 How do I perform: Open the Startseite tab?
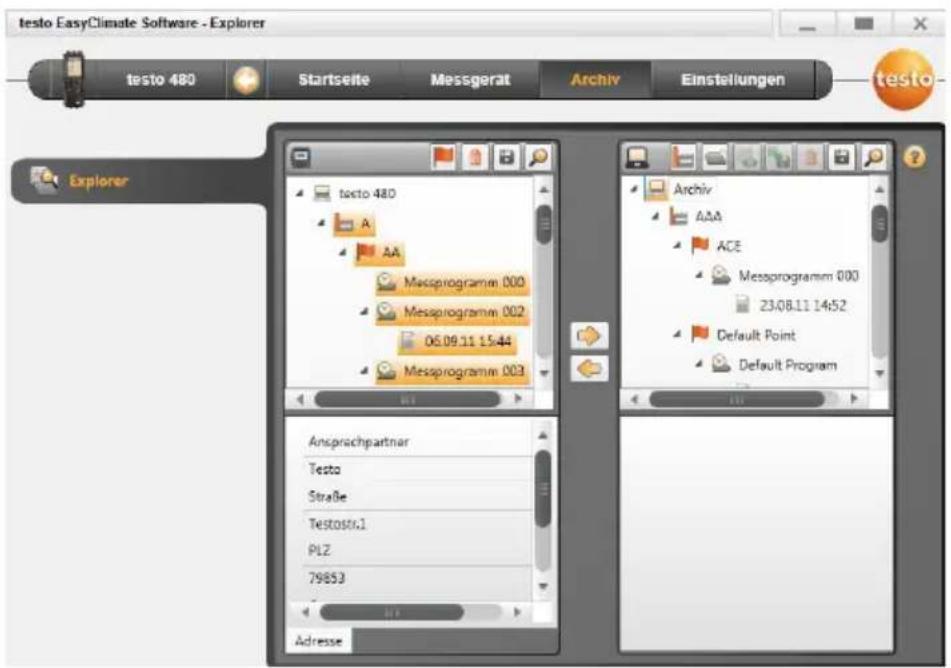(x=334, y=80)
